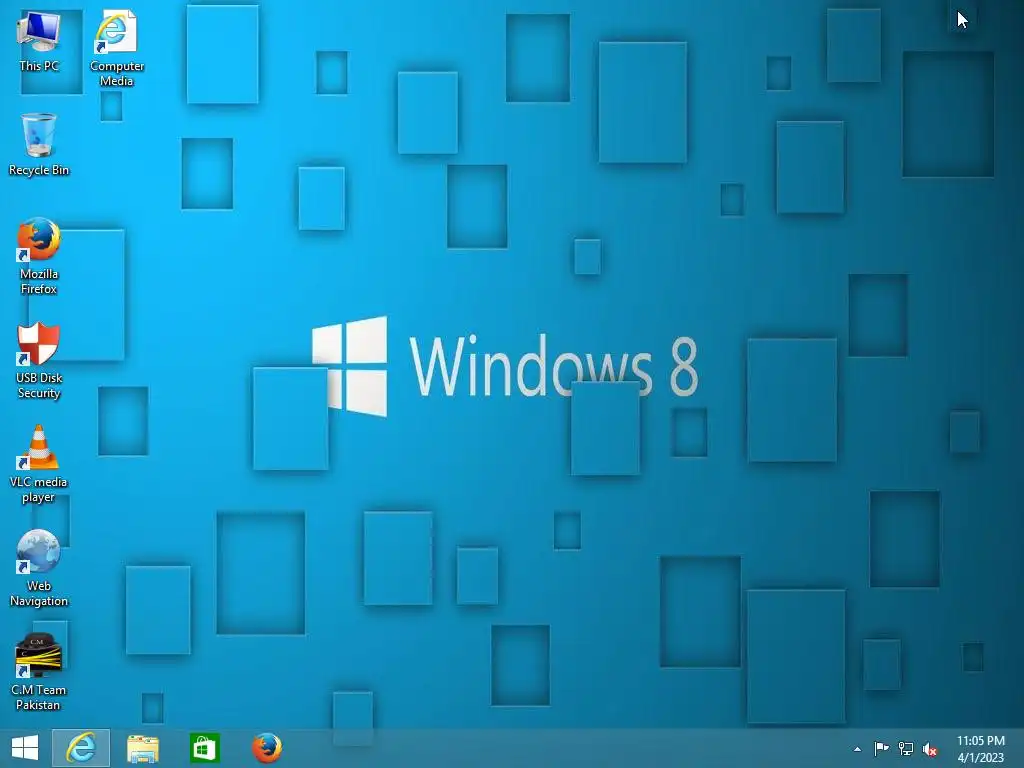Launch Windows Store from taskbar

point(204,748)
